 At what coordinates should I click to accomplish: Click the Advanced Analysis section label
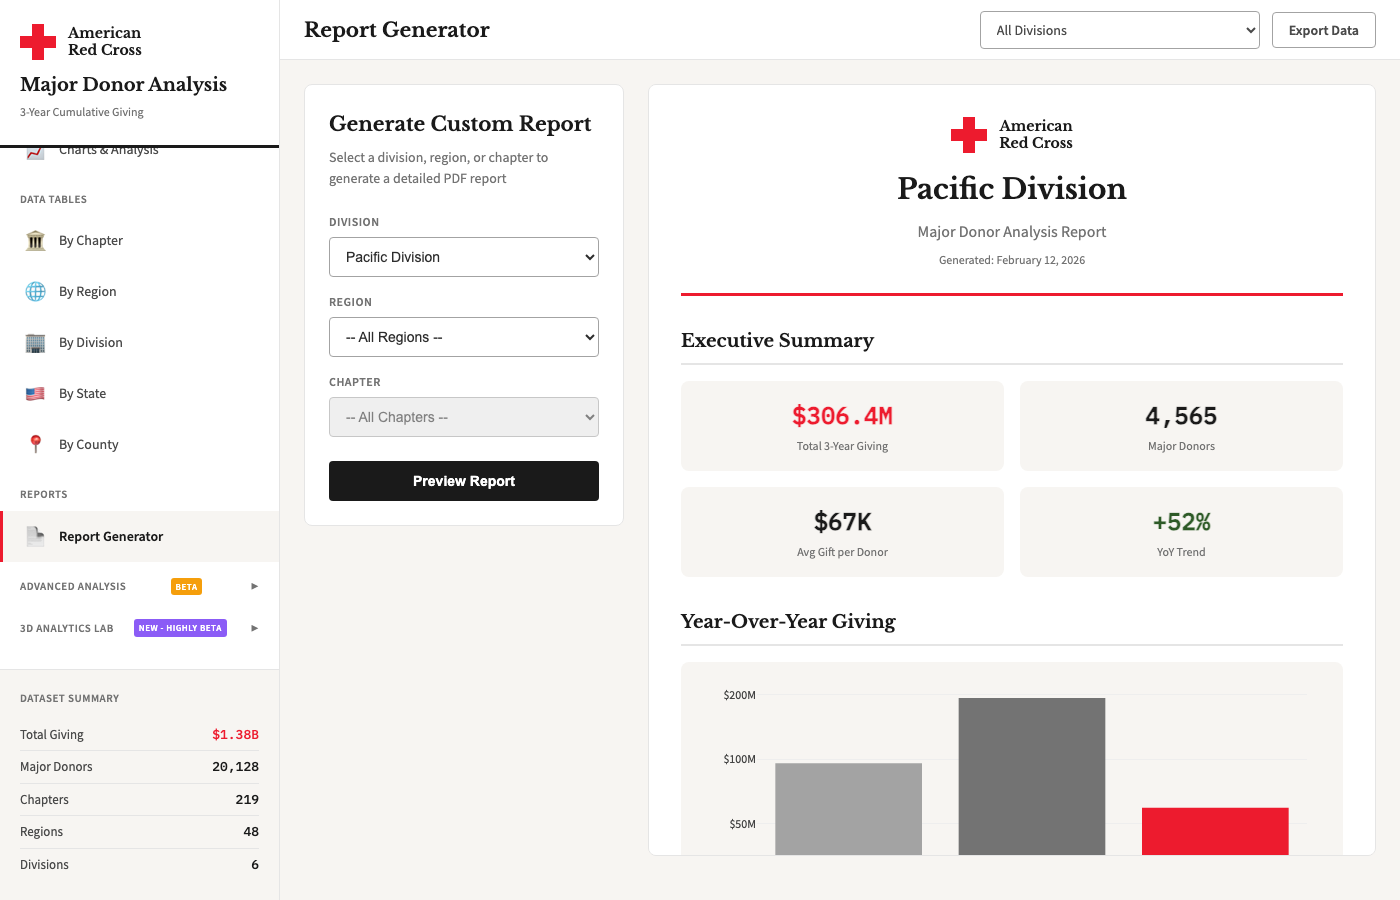pos(73,587)
